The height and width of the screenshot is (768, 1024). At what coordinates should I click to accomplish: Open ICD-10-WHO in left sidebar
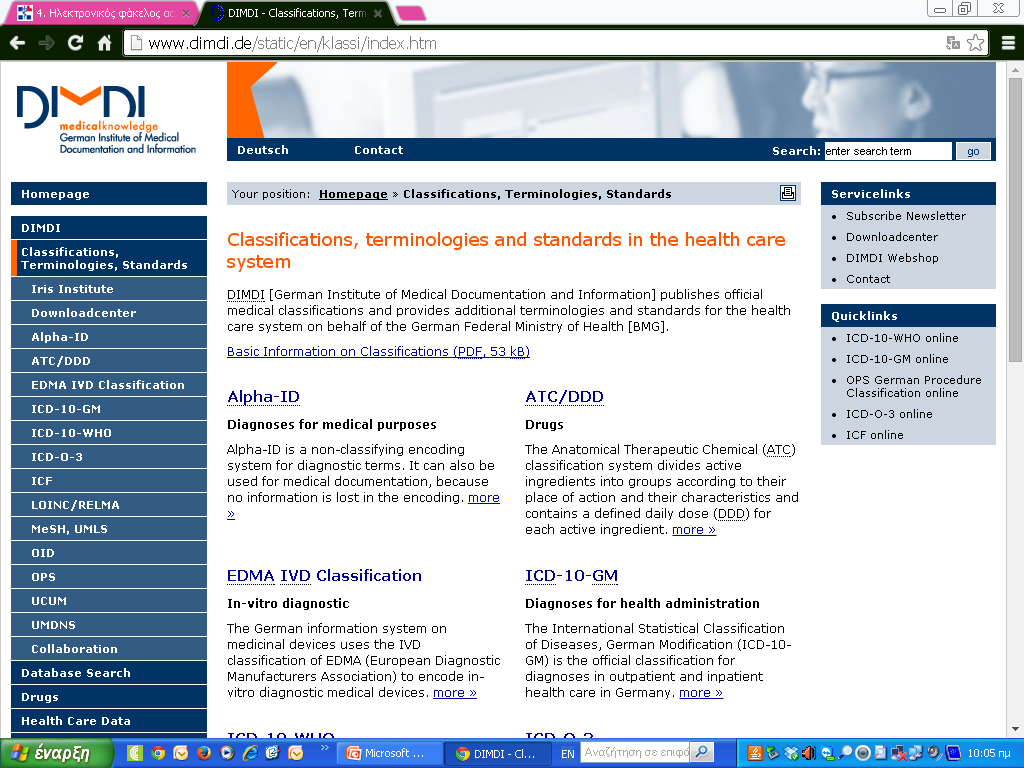[109, 433]
